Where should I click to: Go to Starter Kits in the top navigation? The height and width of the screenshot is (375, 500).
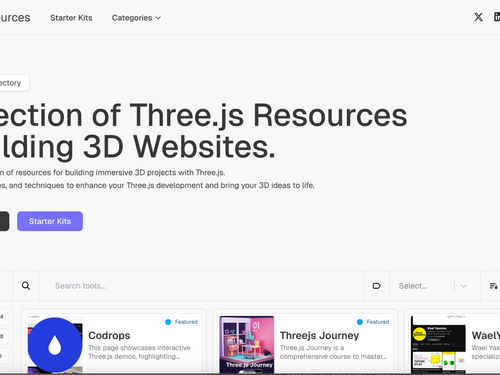71,18
